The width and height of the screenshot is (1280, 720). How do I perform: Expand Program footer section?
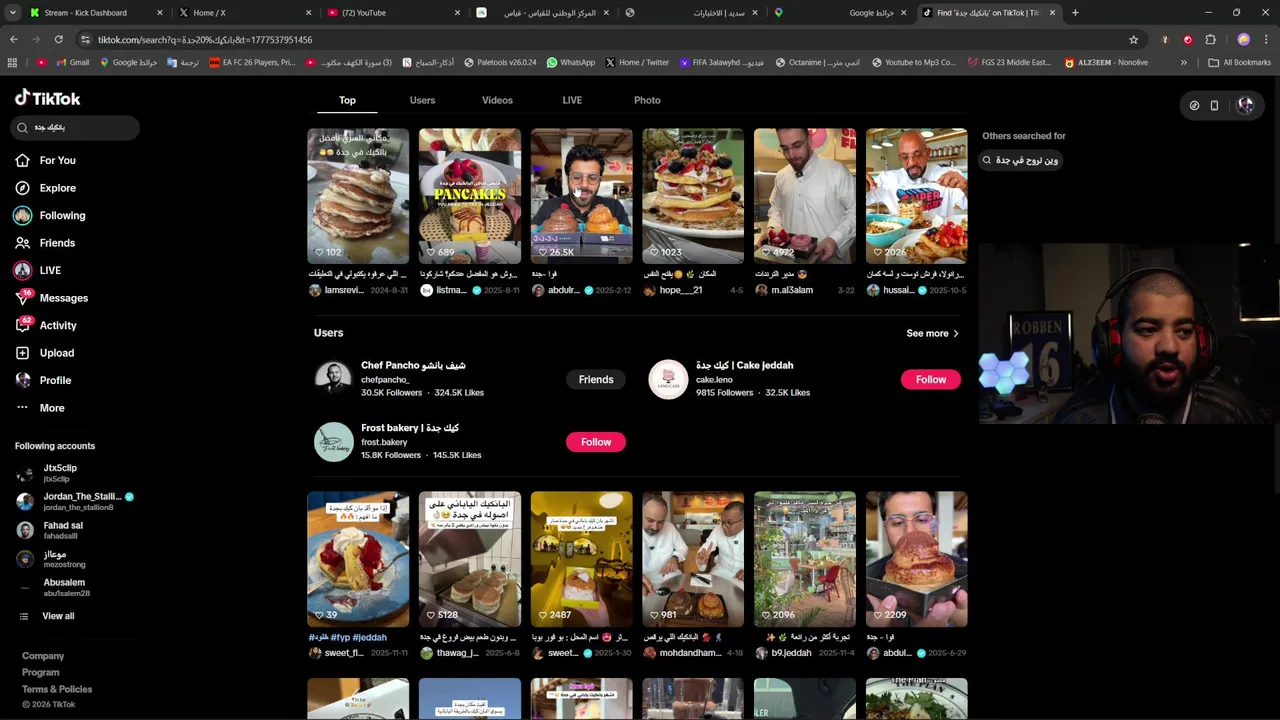pyautogui.click(x=41, y=673)
